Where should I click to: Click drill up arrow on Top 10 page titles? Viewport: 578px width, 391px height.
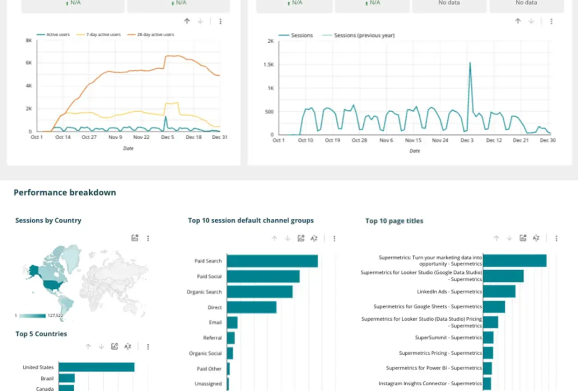pos(496,238)
